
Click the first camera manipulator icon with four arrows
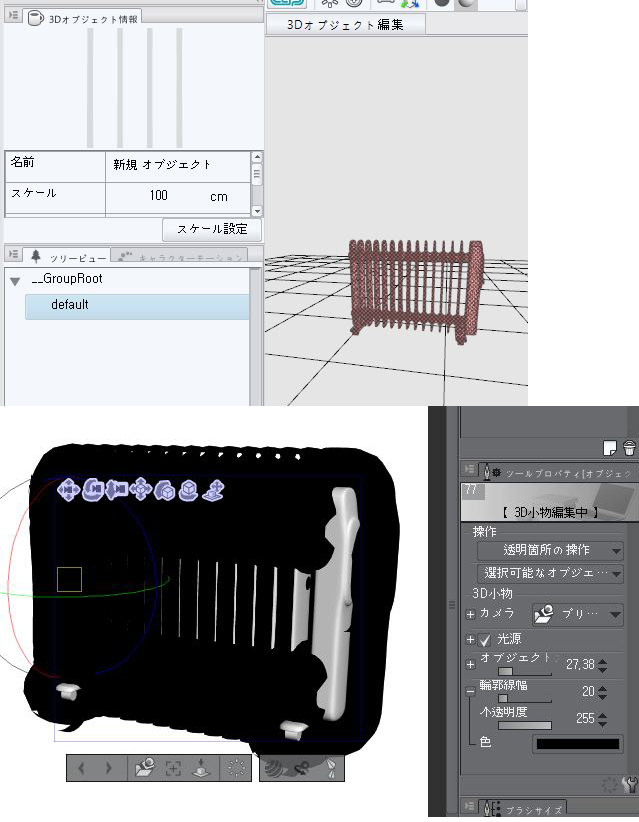tap(68, 490)
